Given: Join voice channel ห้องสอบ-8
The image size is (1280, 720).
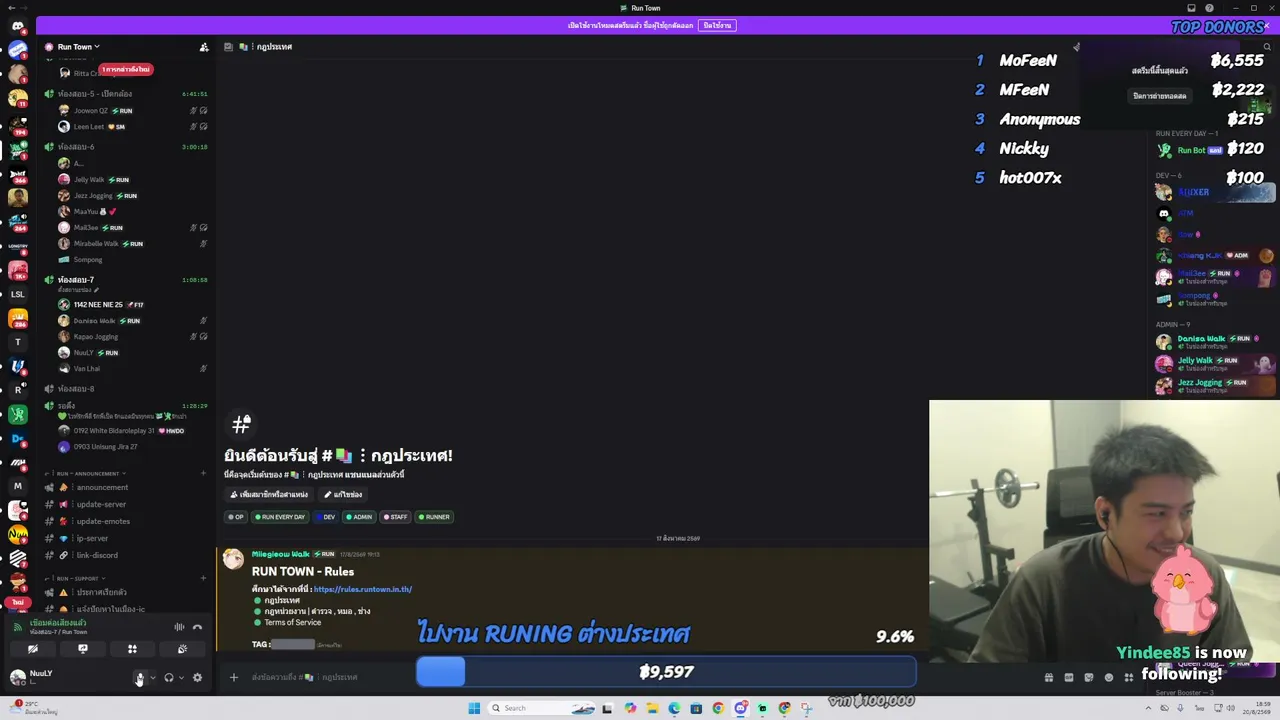Looking at the screenshot, I should (x=126, y=388).
